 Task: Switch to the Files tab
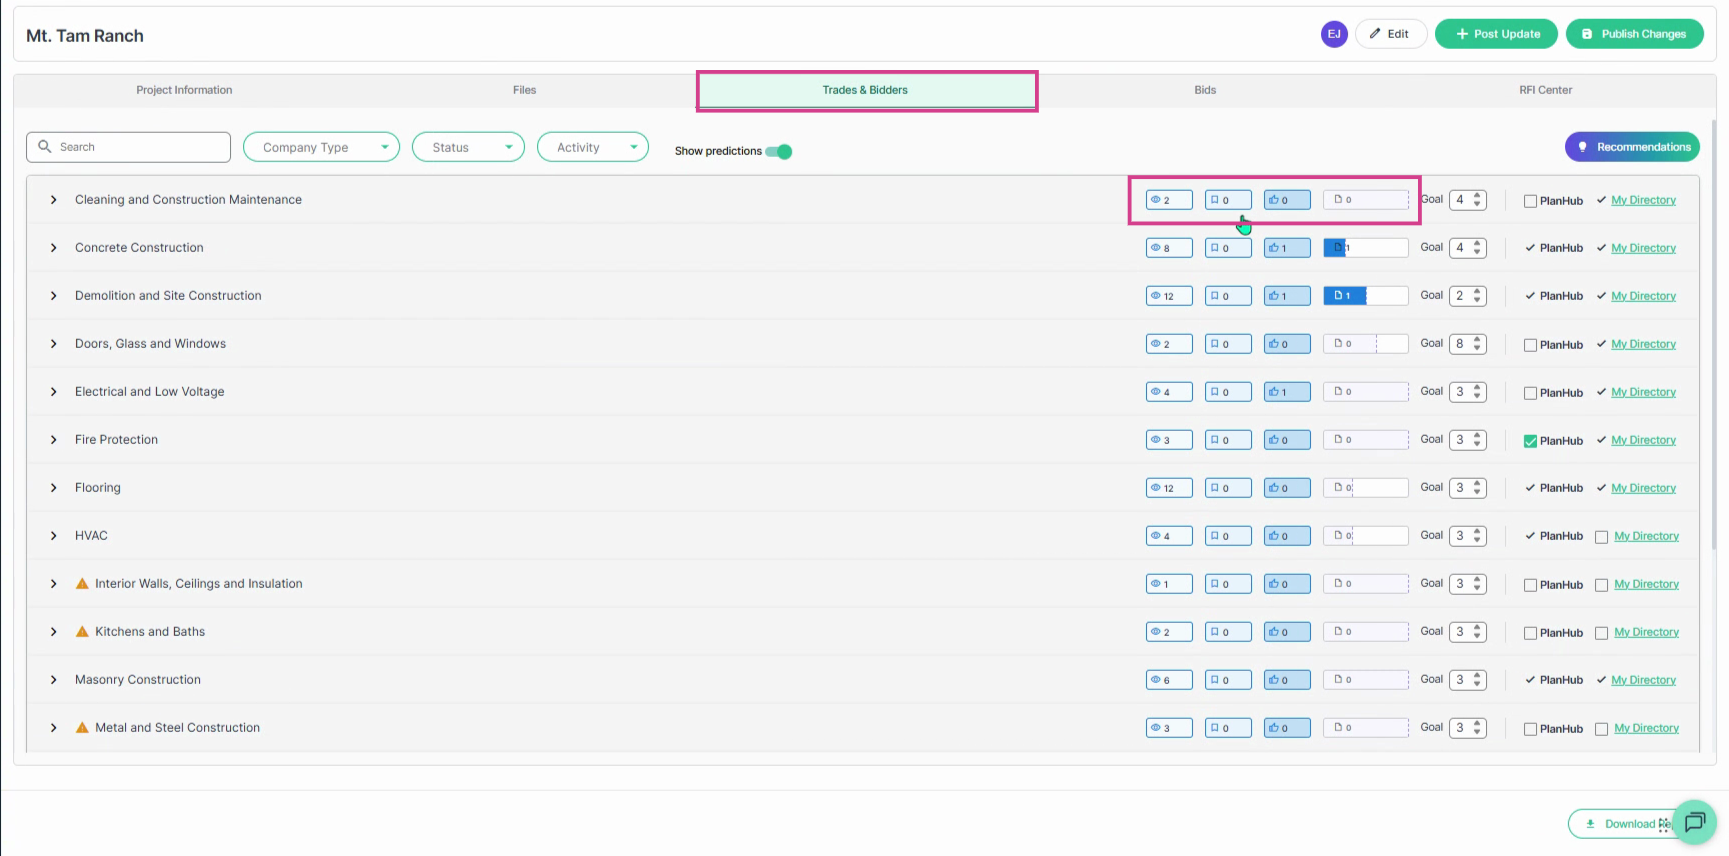(x=525, y=90)
